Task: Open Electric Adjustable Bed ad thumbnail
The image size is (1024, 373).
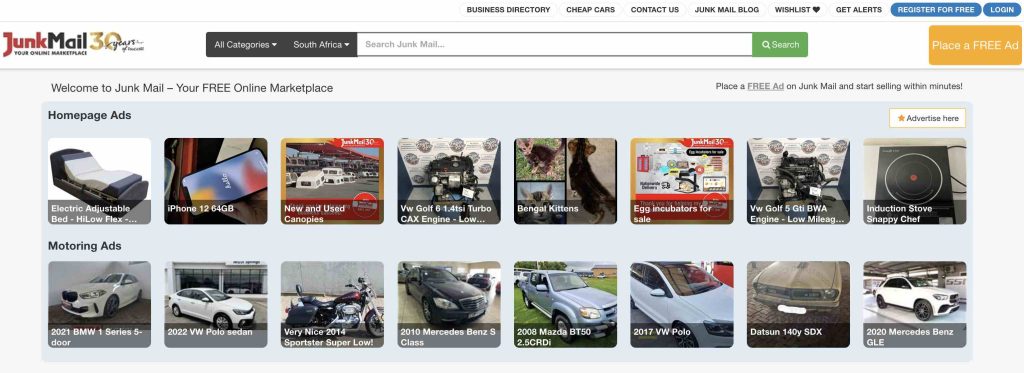Action: click(99, 181)
